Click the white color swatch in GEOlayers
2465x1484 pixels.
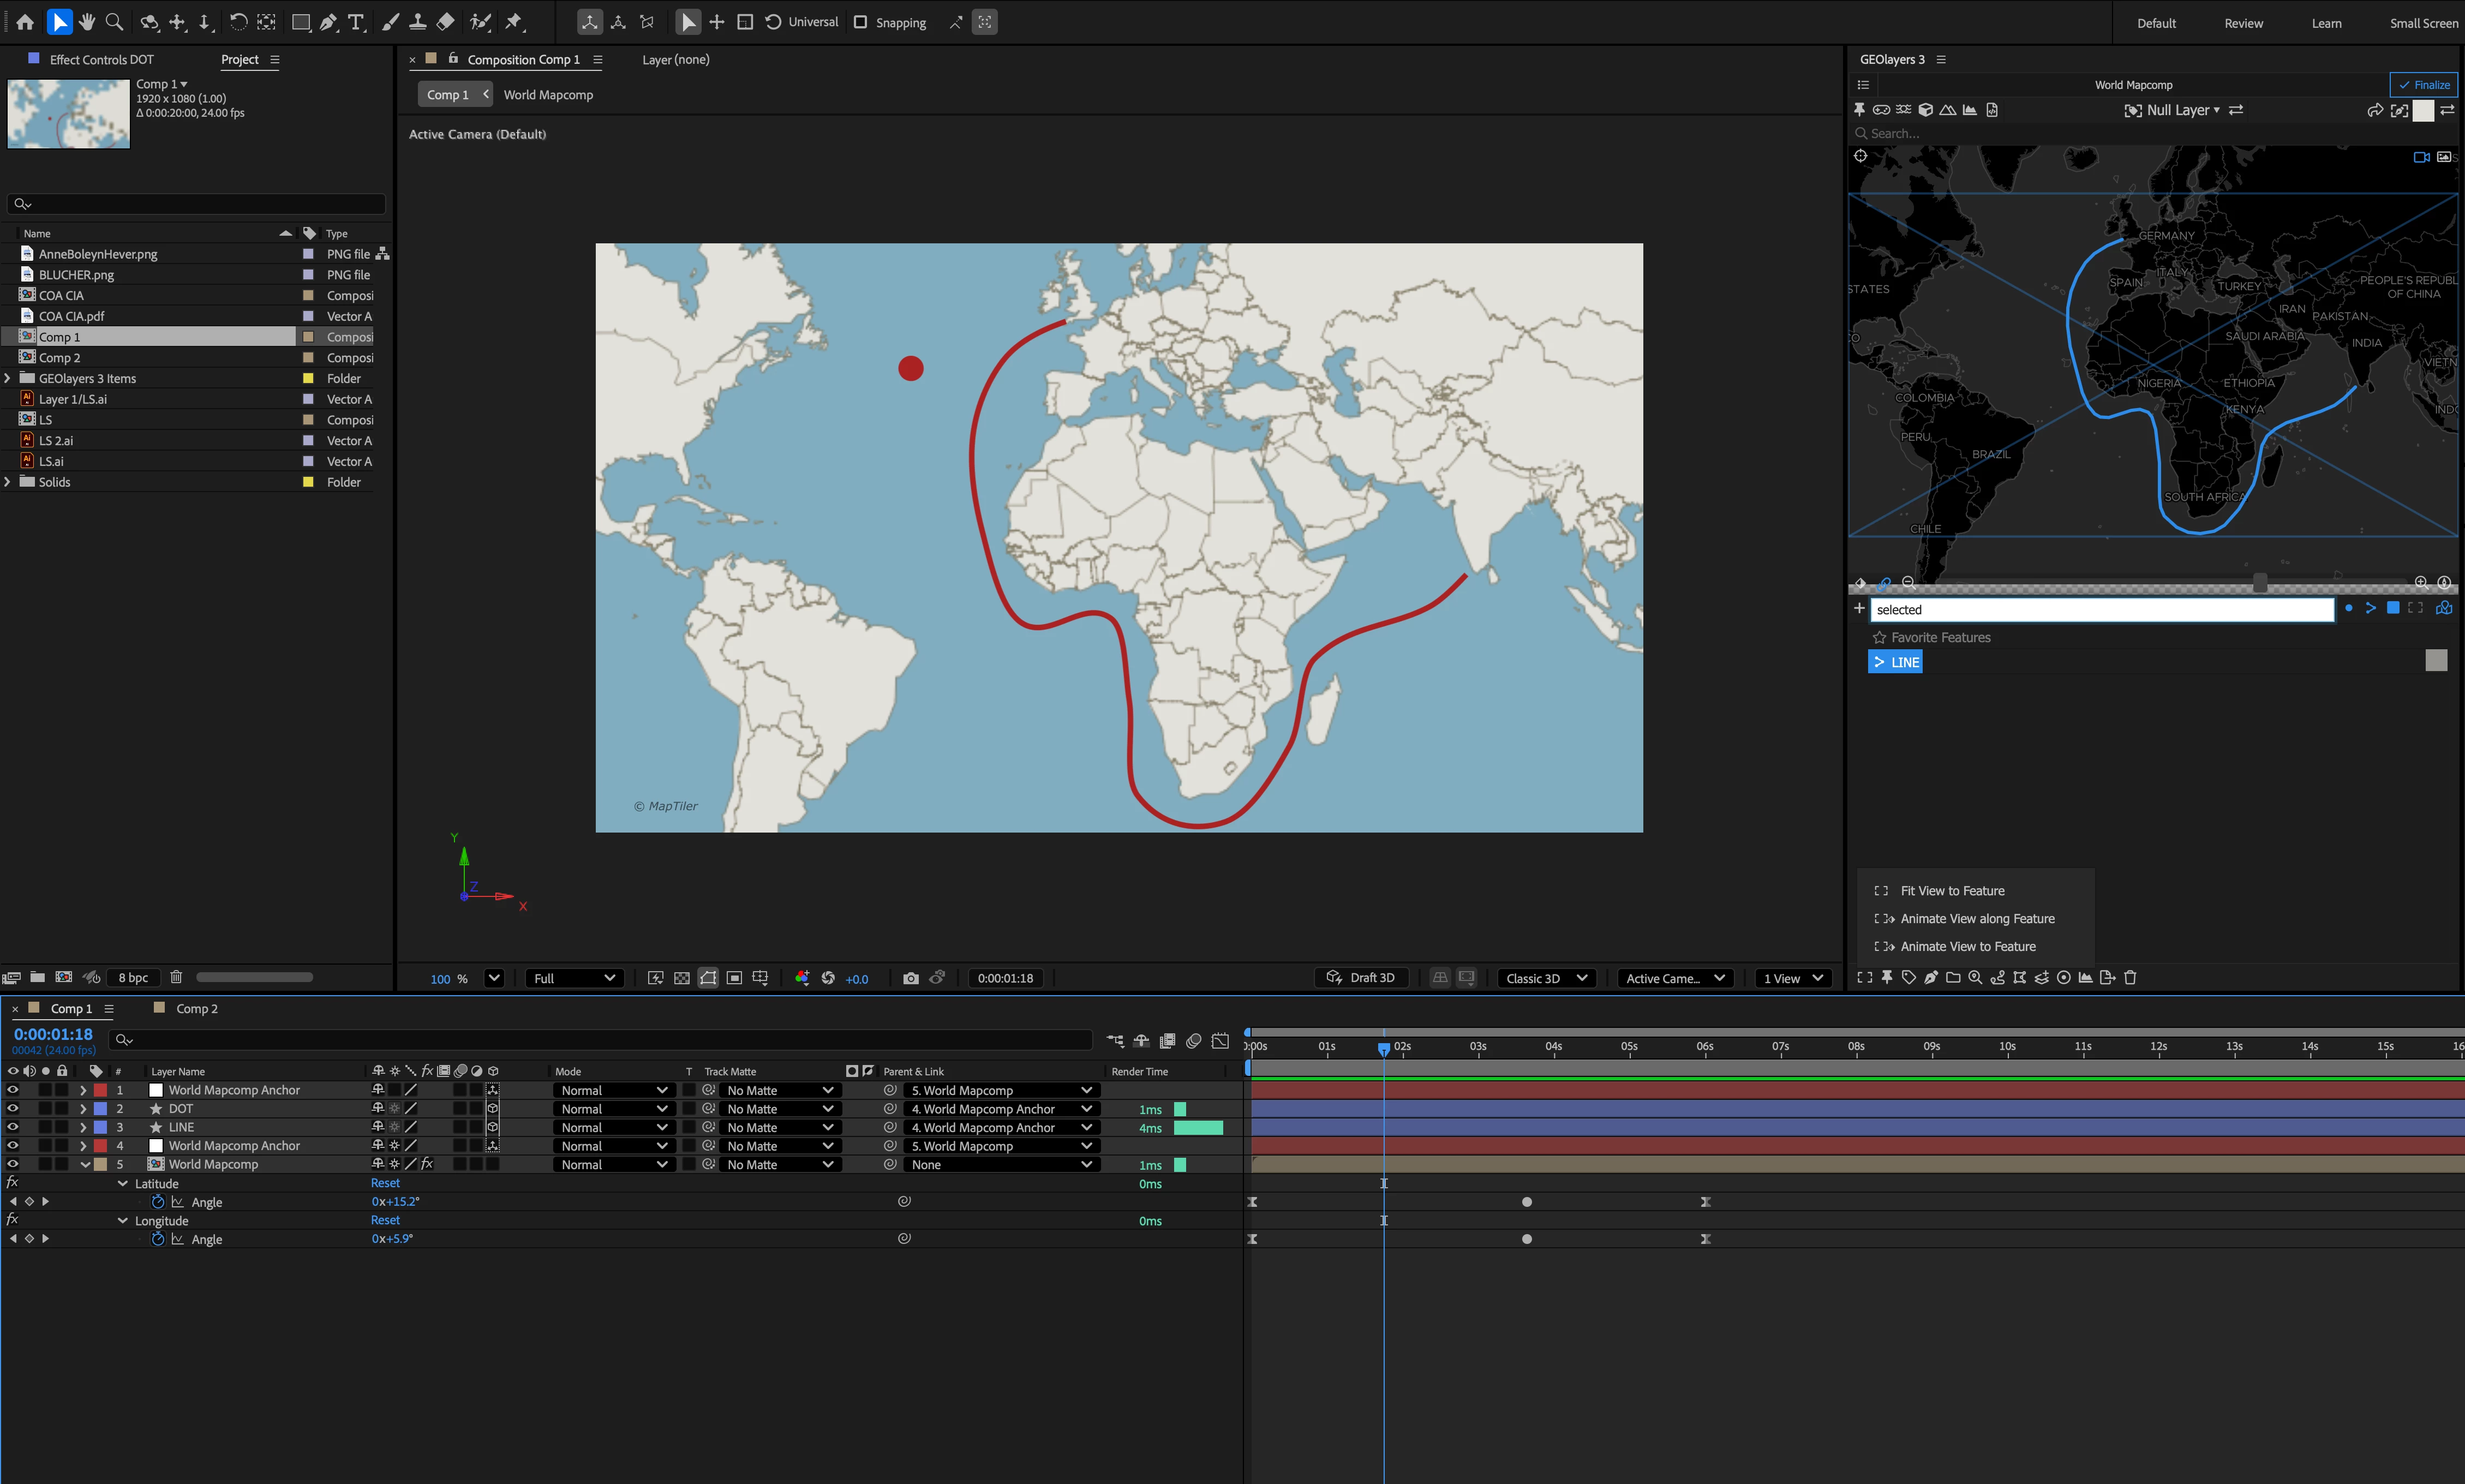(2423, 110)
